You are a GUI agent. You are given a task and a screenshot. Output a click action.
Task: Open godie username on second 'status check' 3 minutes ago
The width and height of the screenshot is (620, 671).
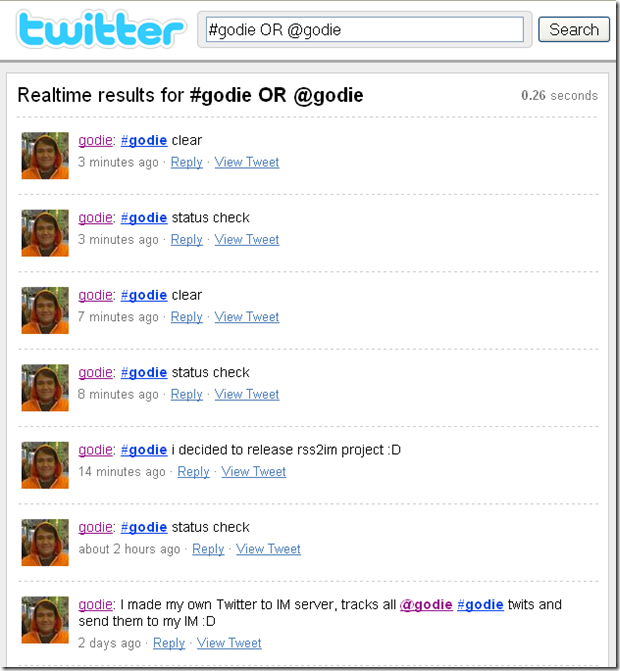coord(95,218)
